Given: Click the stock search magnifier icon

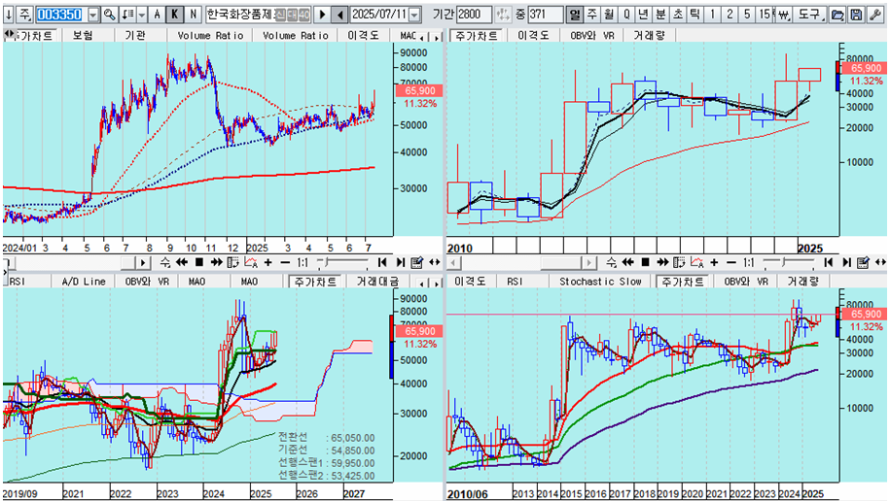Looking at the screenshot, I should [x=109, y=14].
